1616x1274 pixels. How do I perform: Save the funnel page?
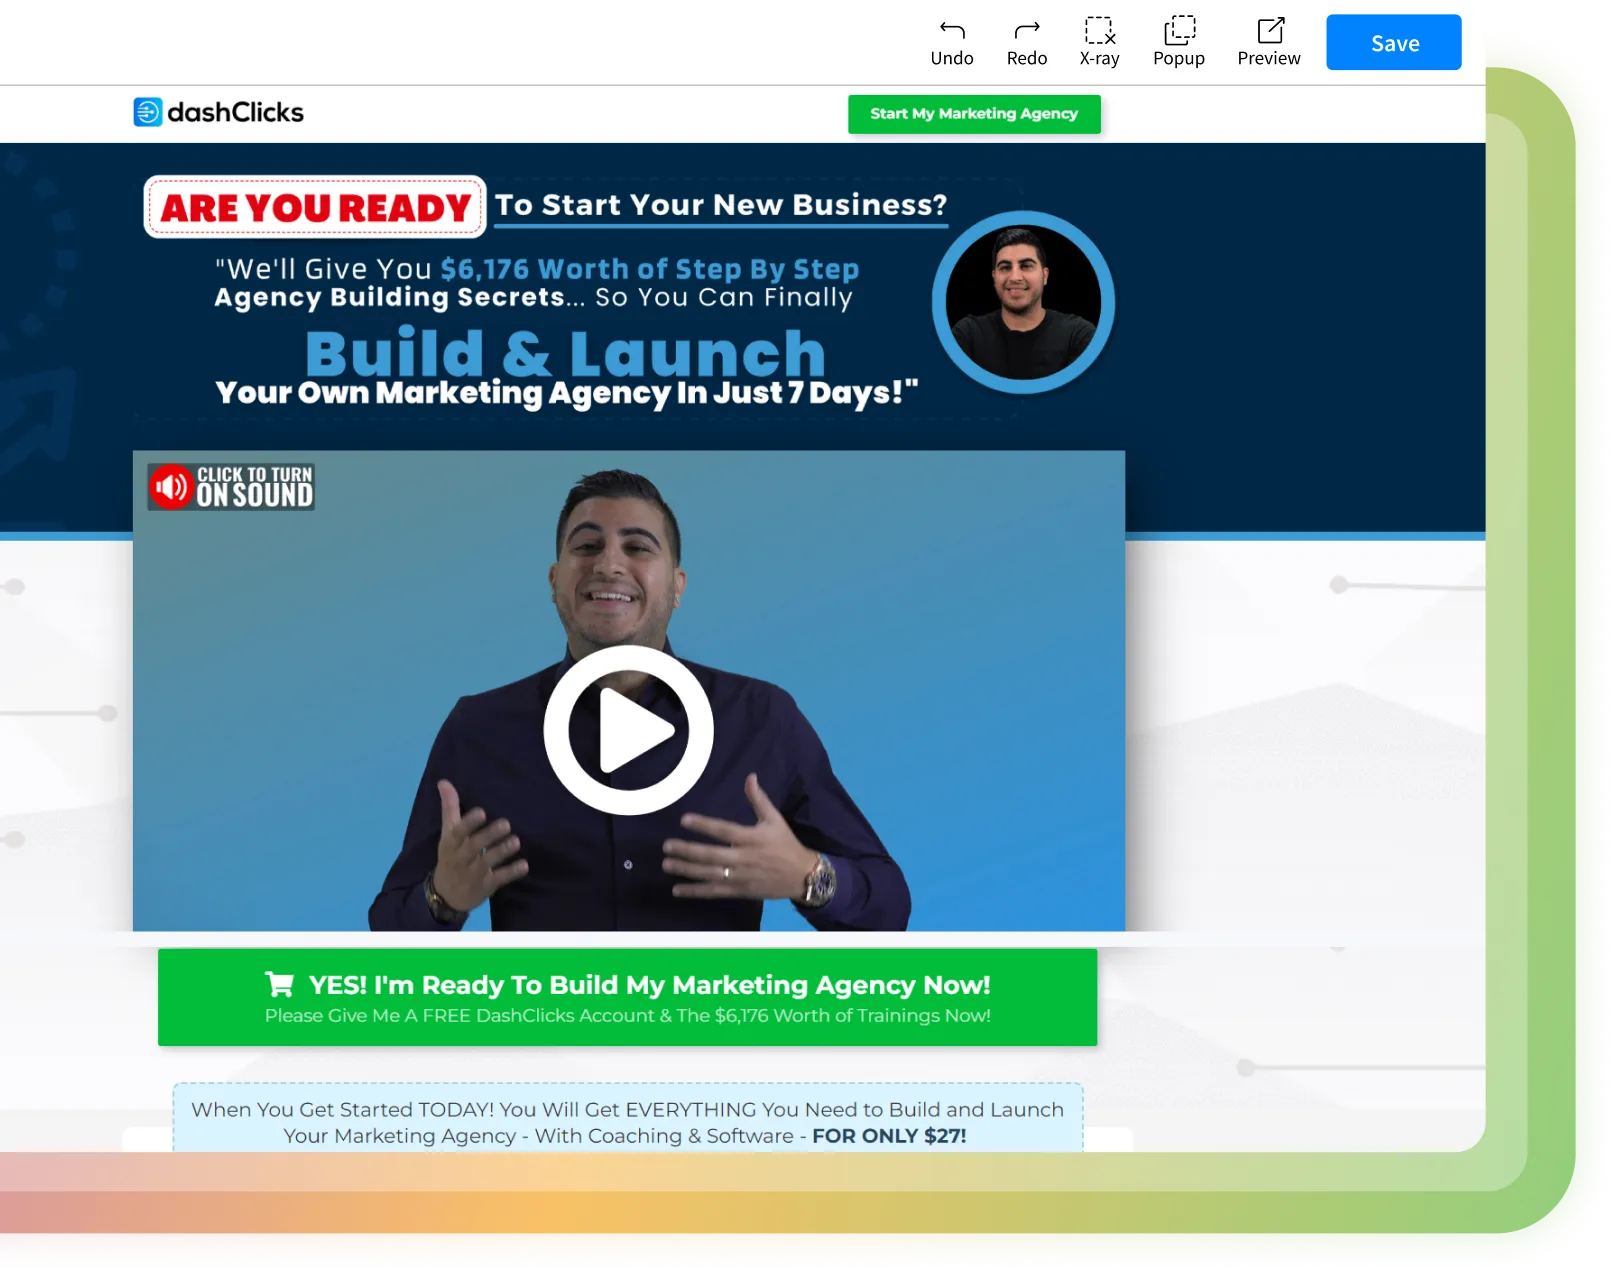pos(1394,42)
